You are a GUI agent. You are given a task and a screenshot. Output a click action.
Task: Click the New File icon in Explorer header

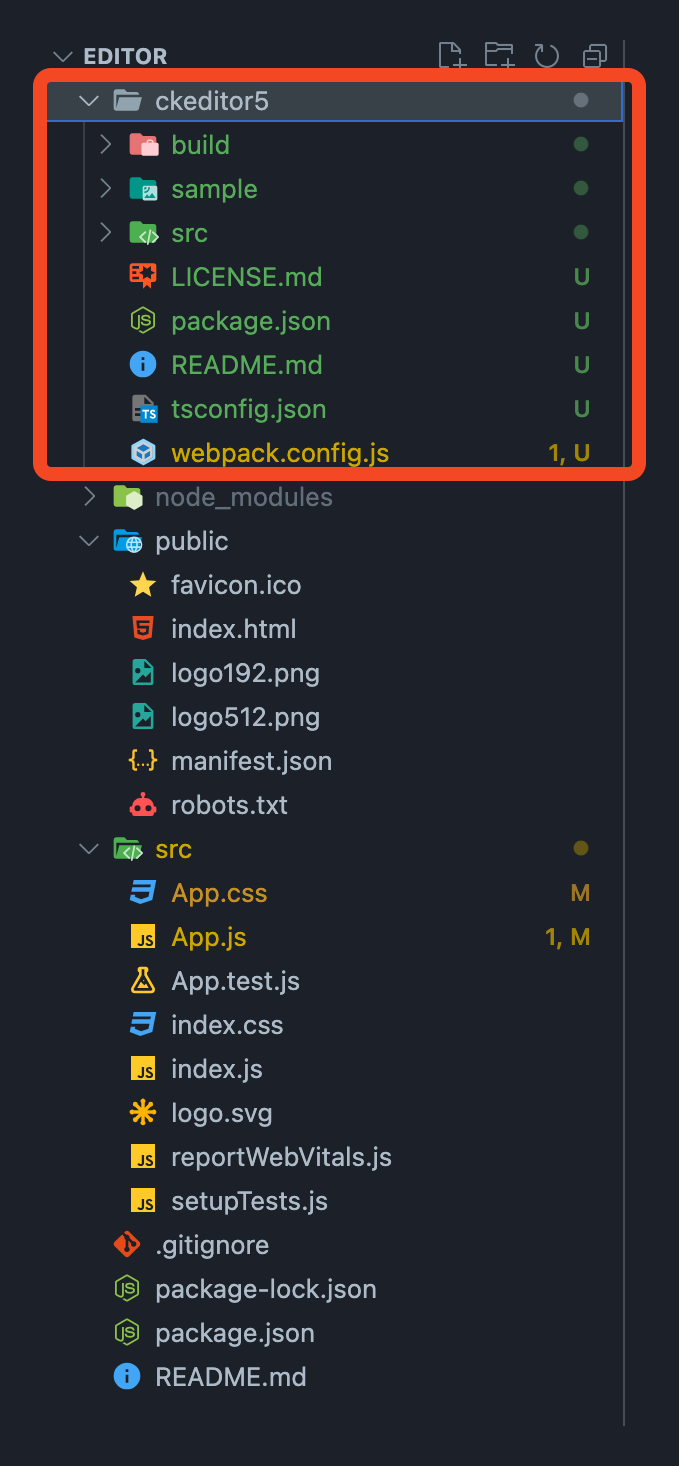point(452,55)
